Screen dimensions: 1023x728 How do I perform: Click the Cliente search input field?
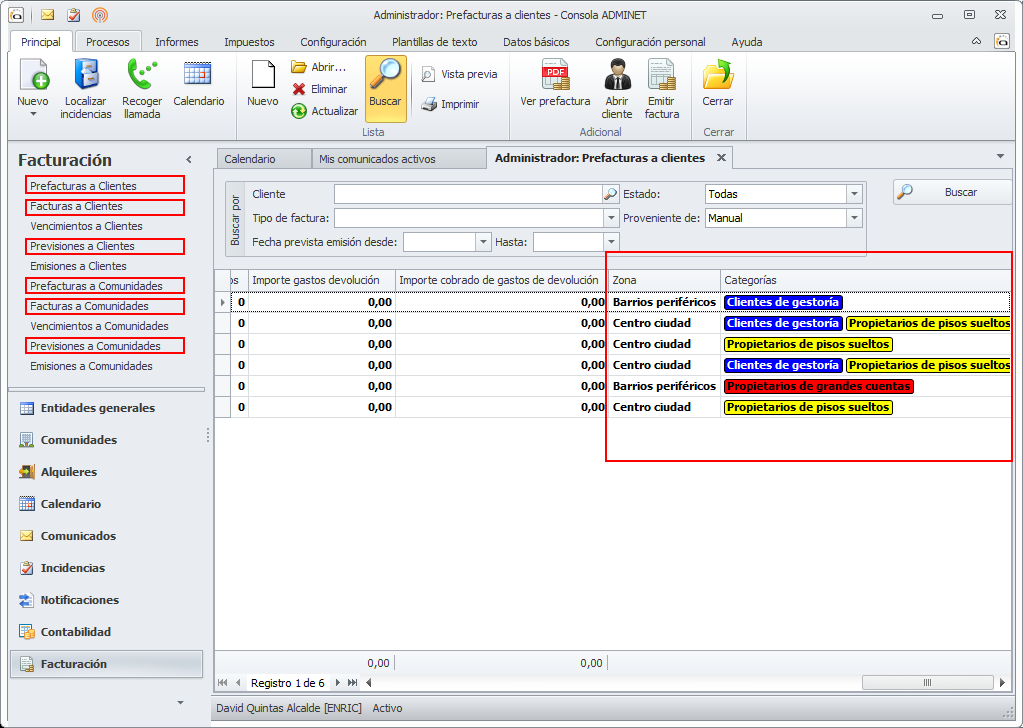[467, 194]
